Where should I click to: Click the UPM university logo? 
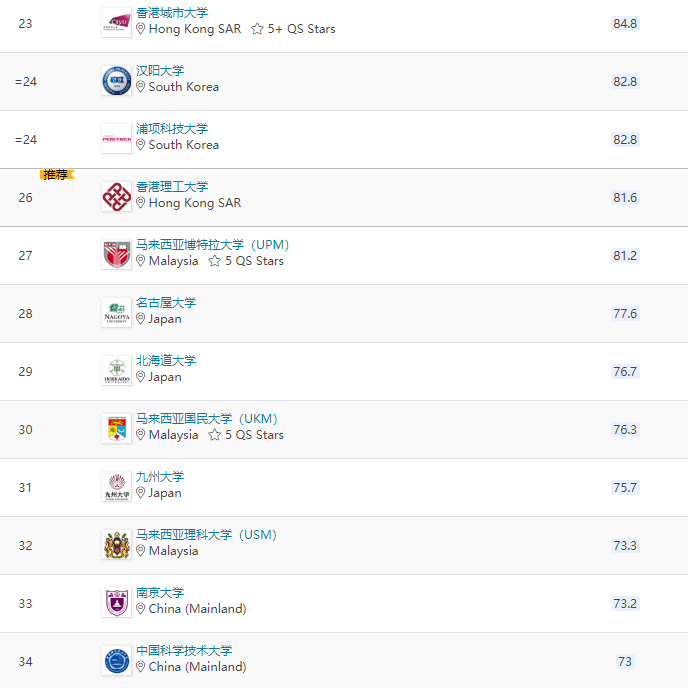click(116, 254)
